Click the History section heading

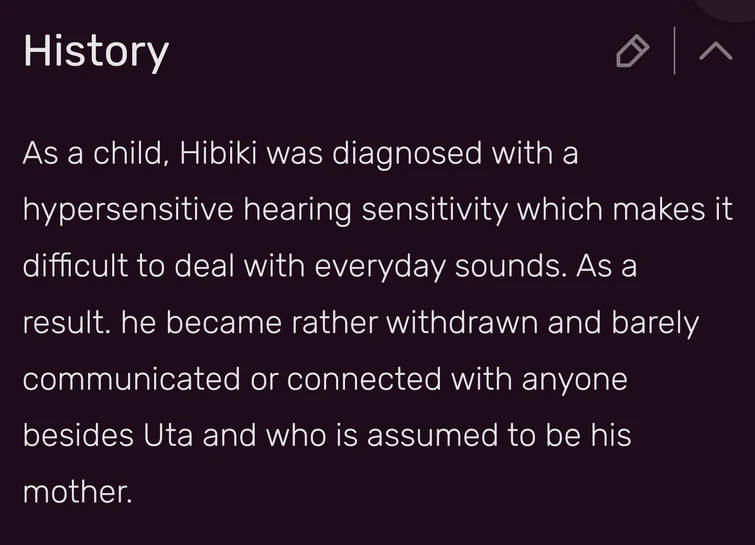(96, 51)
